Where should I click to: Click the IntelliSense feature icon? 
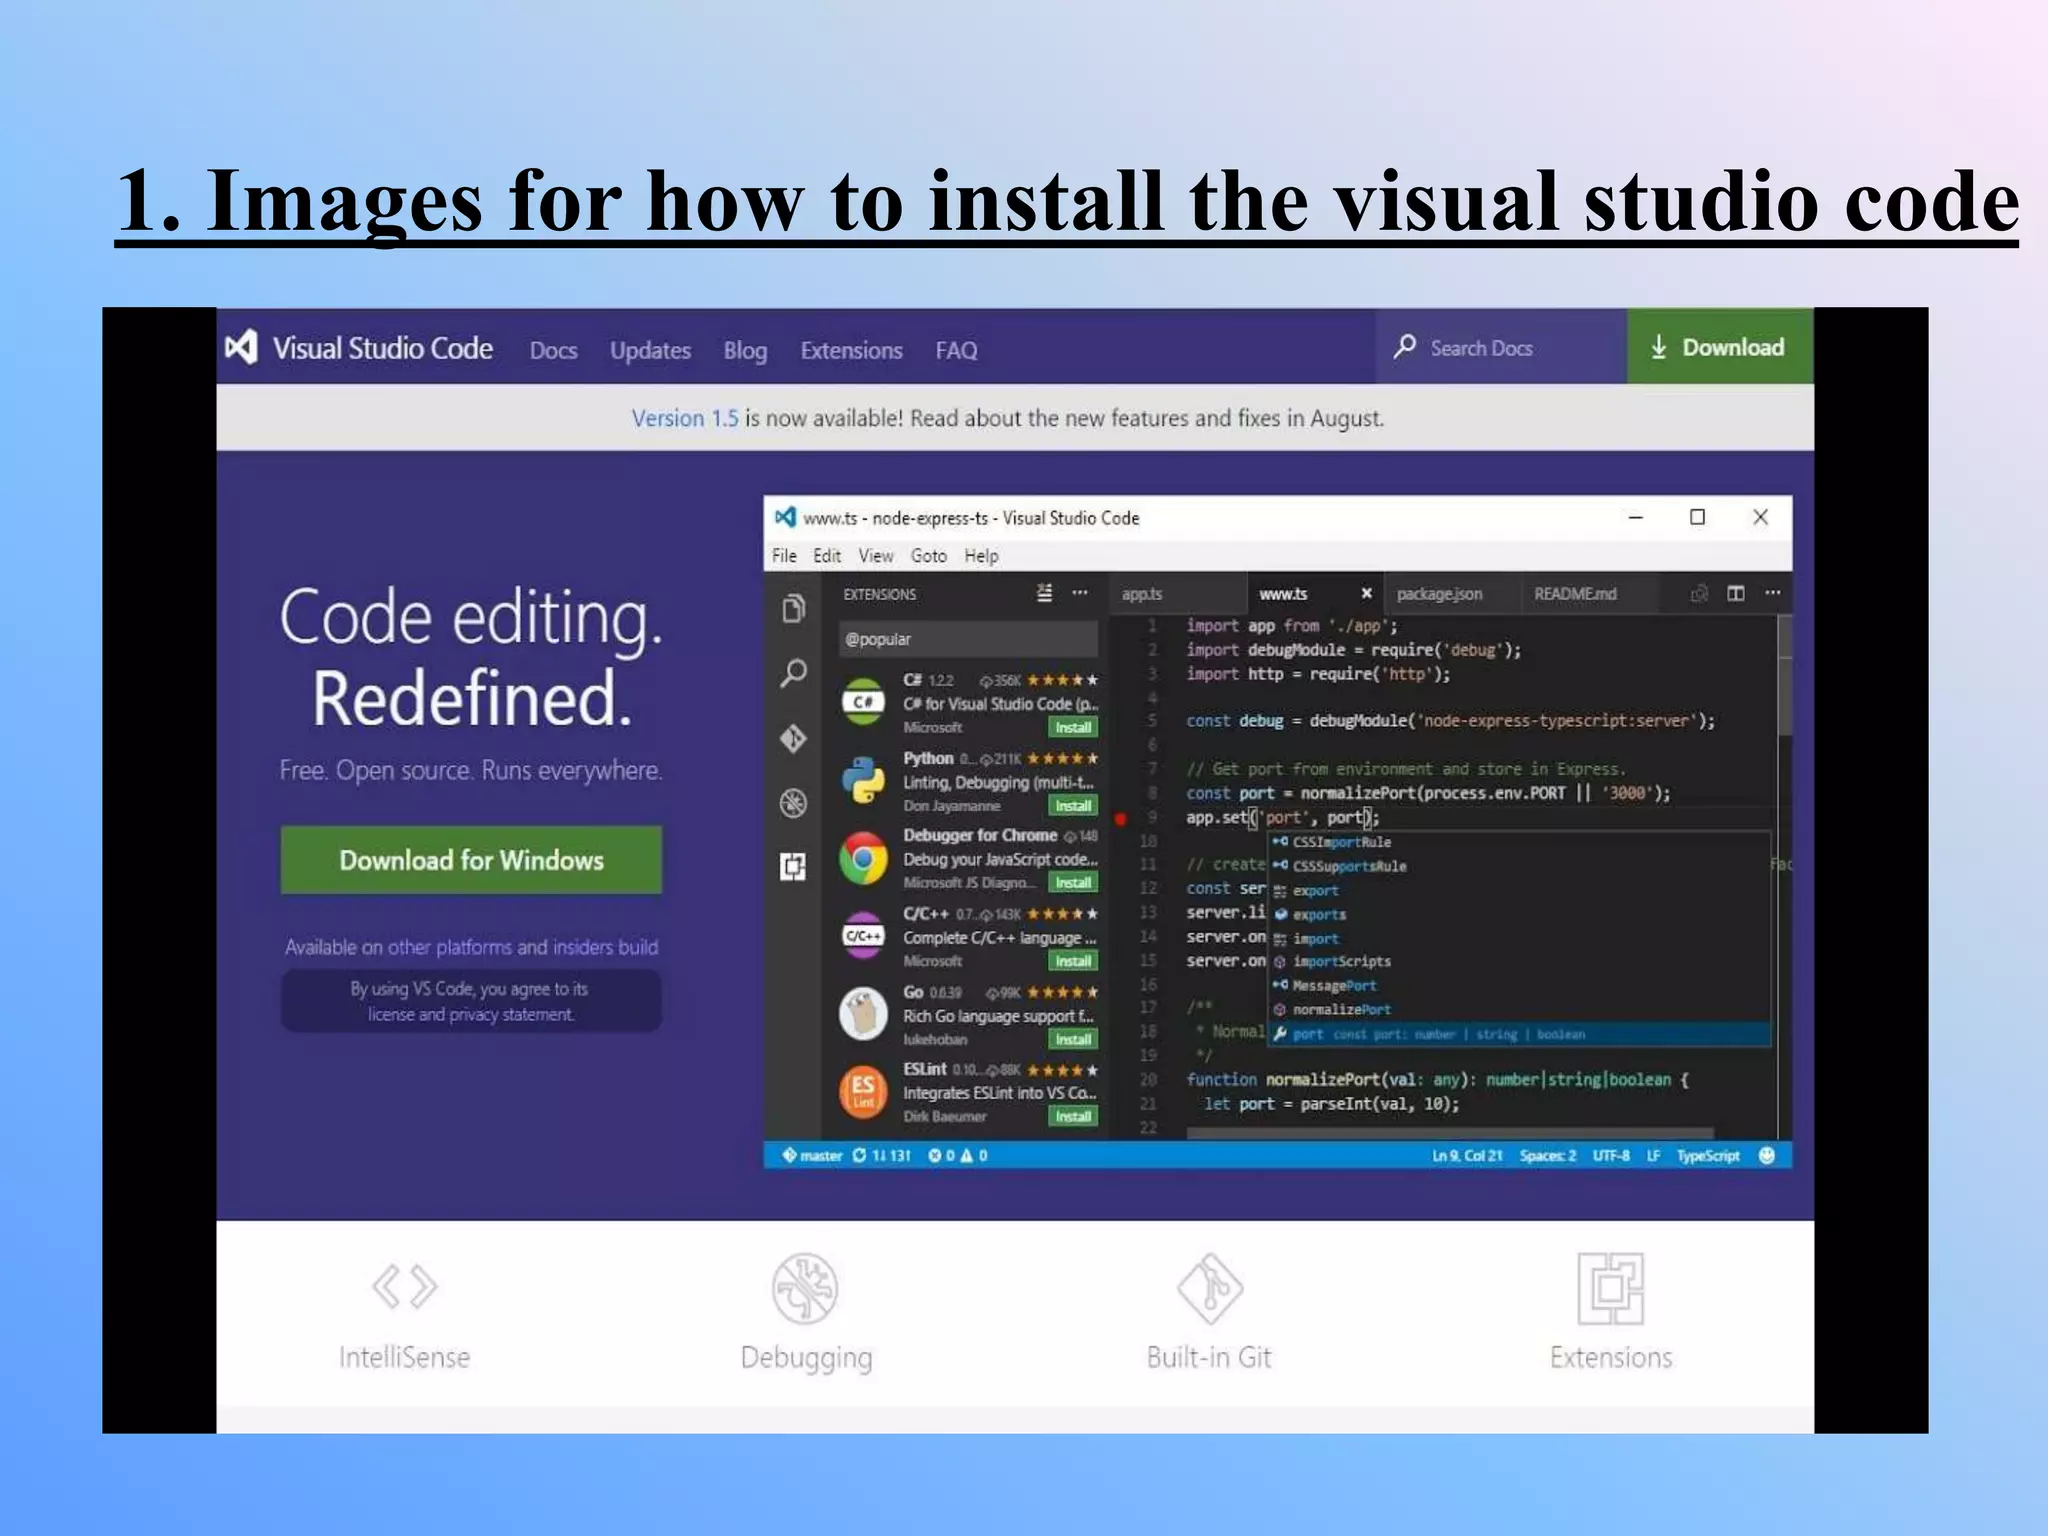404,1286
